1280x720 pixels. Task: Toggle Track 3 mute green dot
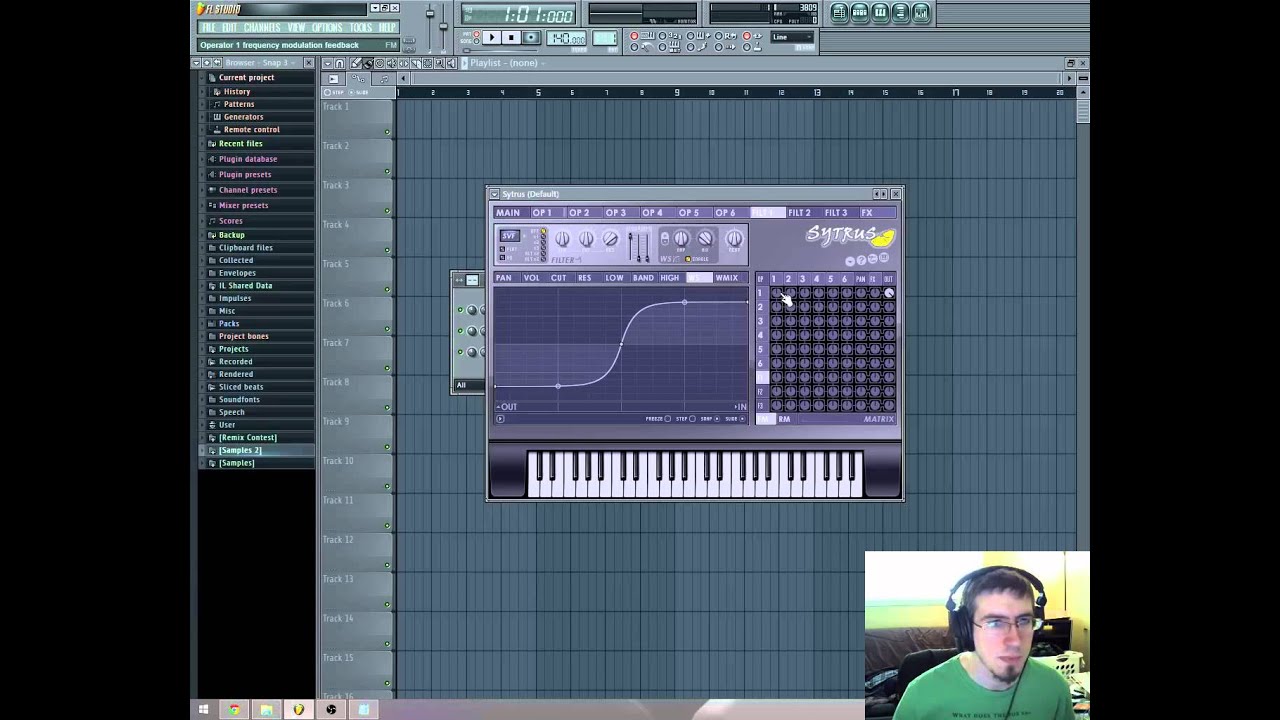click(x=387, y=211)
